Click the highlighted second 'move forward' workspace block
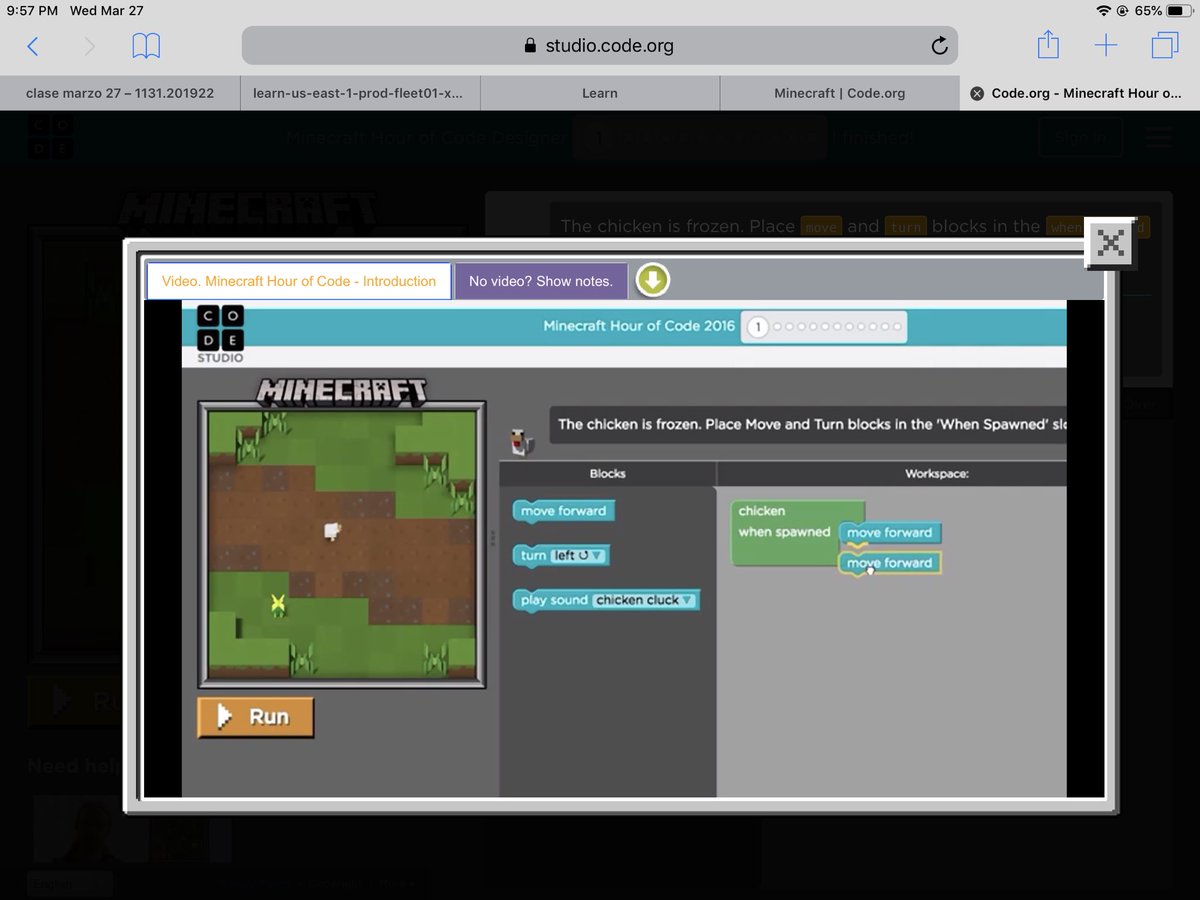The width and height of the screenshot is (1200, 900). coord(889,563)
